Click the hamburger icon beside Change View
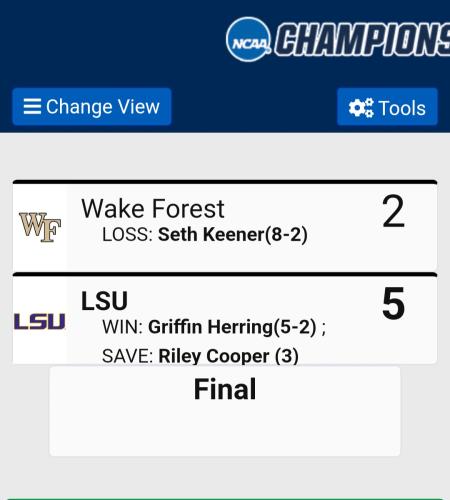The height and width of the screenshot is (500, 450). point(32,107)
